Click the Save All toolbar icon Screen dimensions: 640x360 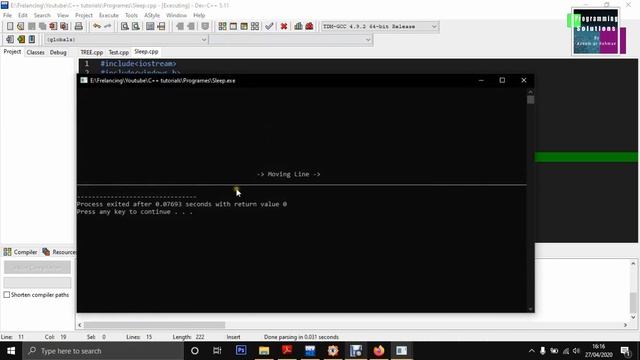click(42, 26)
